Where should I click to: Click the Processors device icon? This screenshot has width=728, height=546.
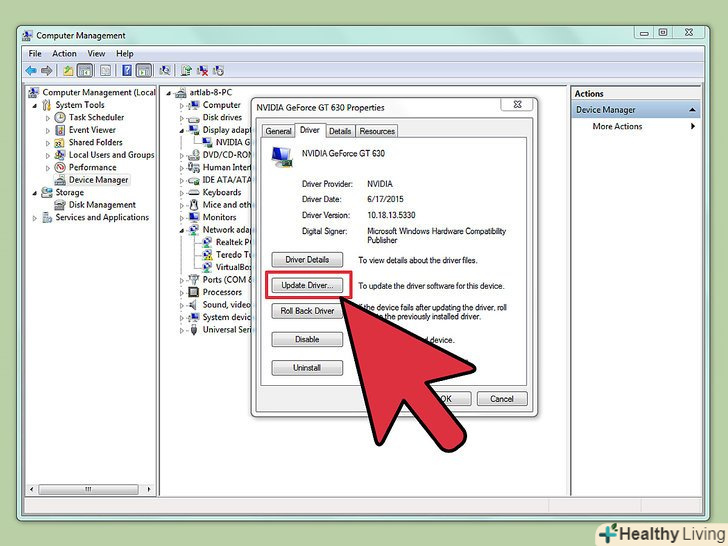click(194, 292)
